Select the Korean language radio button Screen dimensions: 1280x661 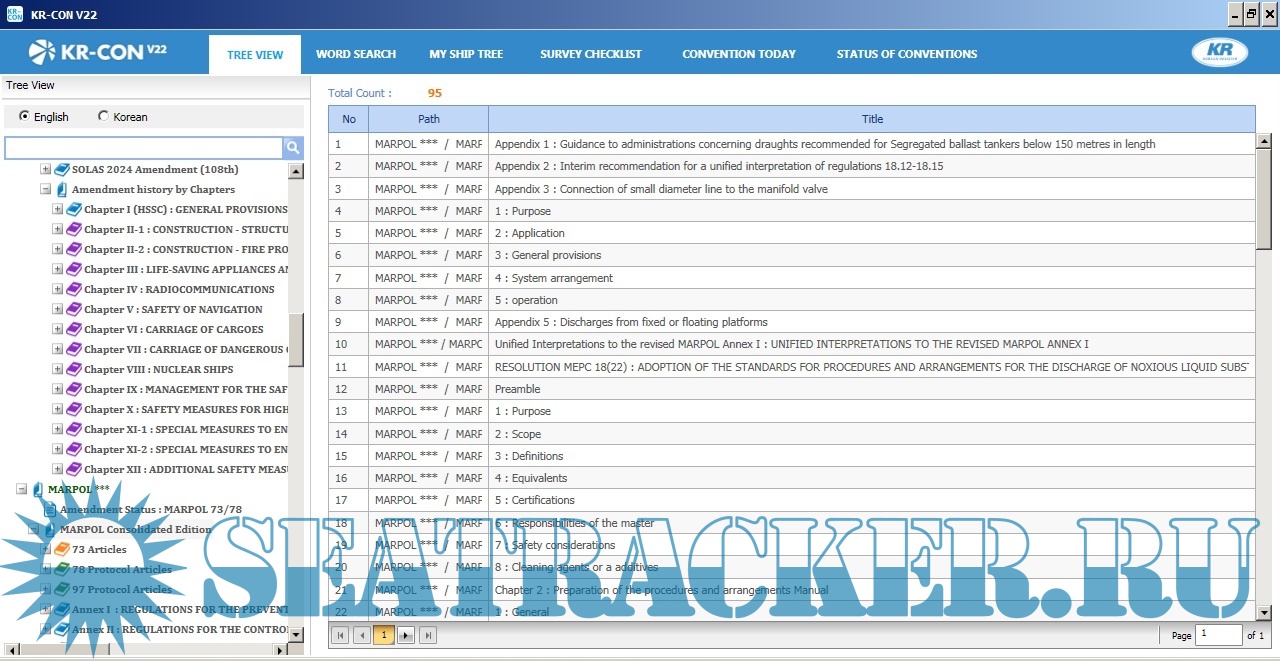103,116
